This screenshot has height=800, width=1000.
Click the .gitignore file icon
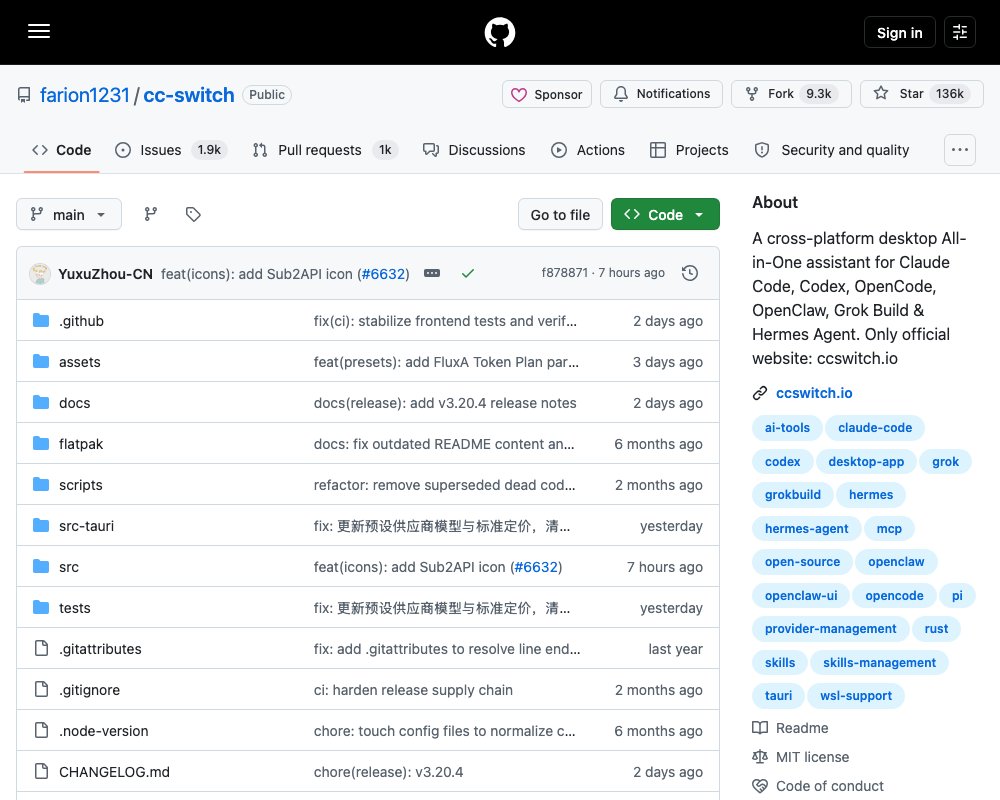pos(41,690)
